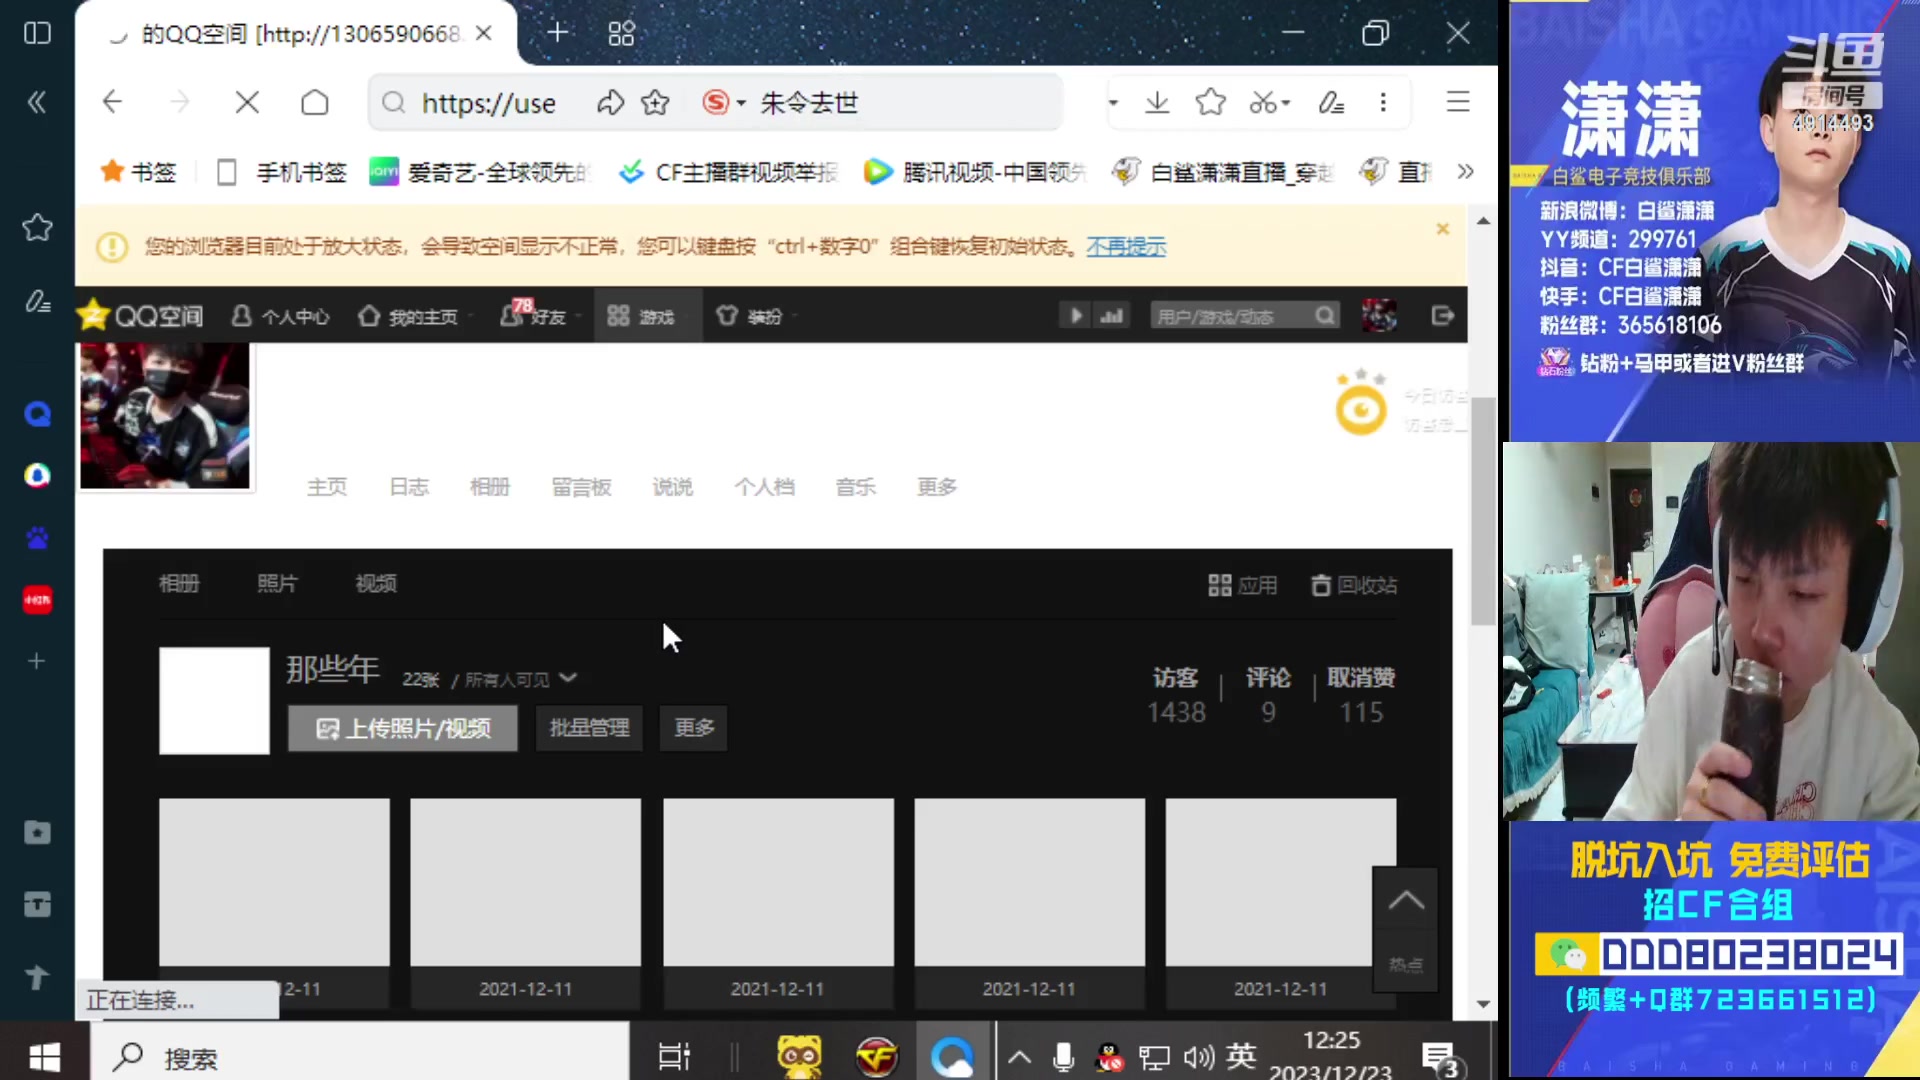Open the tab grid overview icon

click(621, 33)
